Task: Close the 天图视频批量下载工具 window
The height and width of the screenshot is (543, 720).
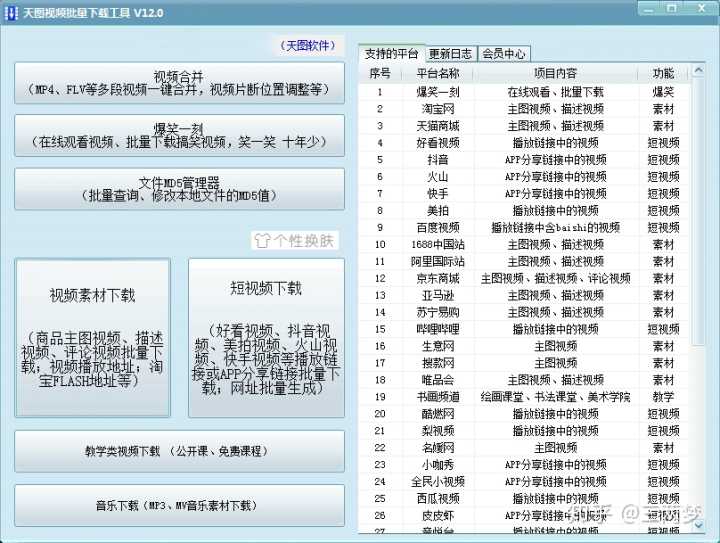Action: point(700,10)
